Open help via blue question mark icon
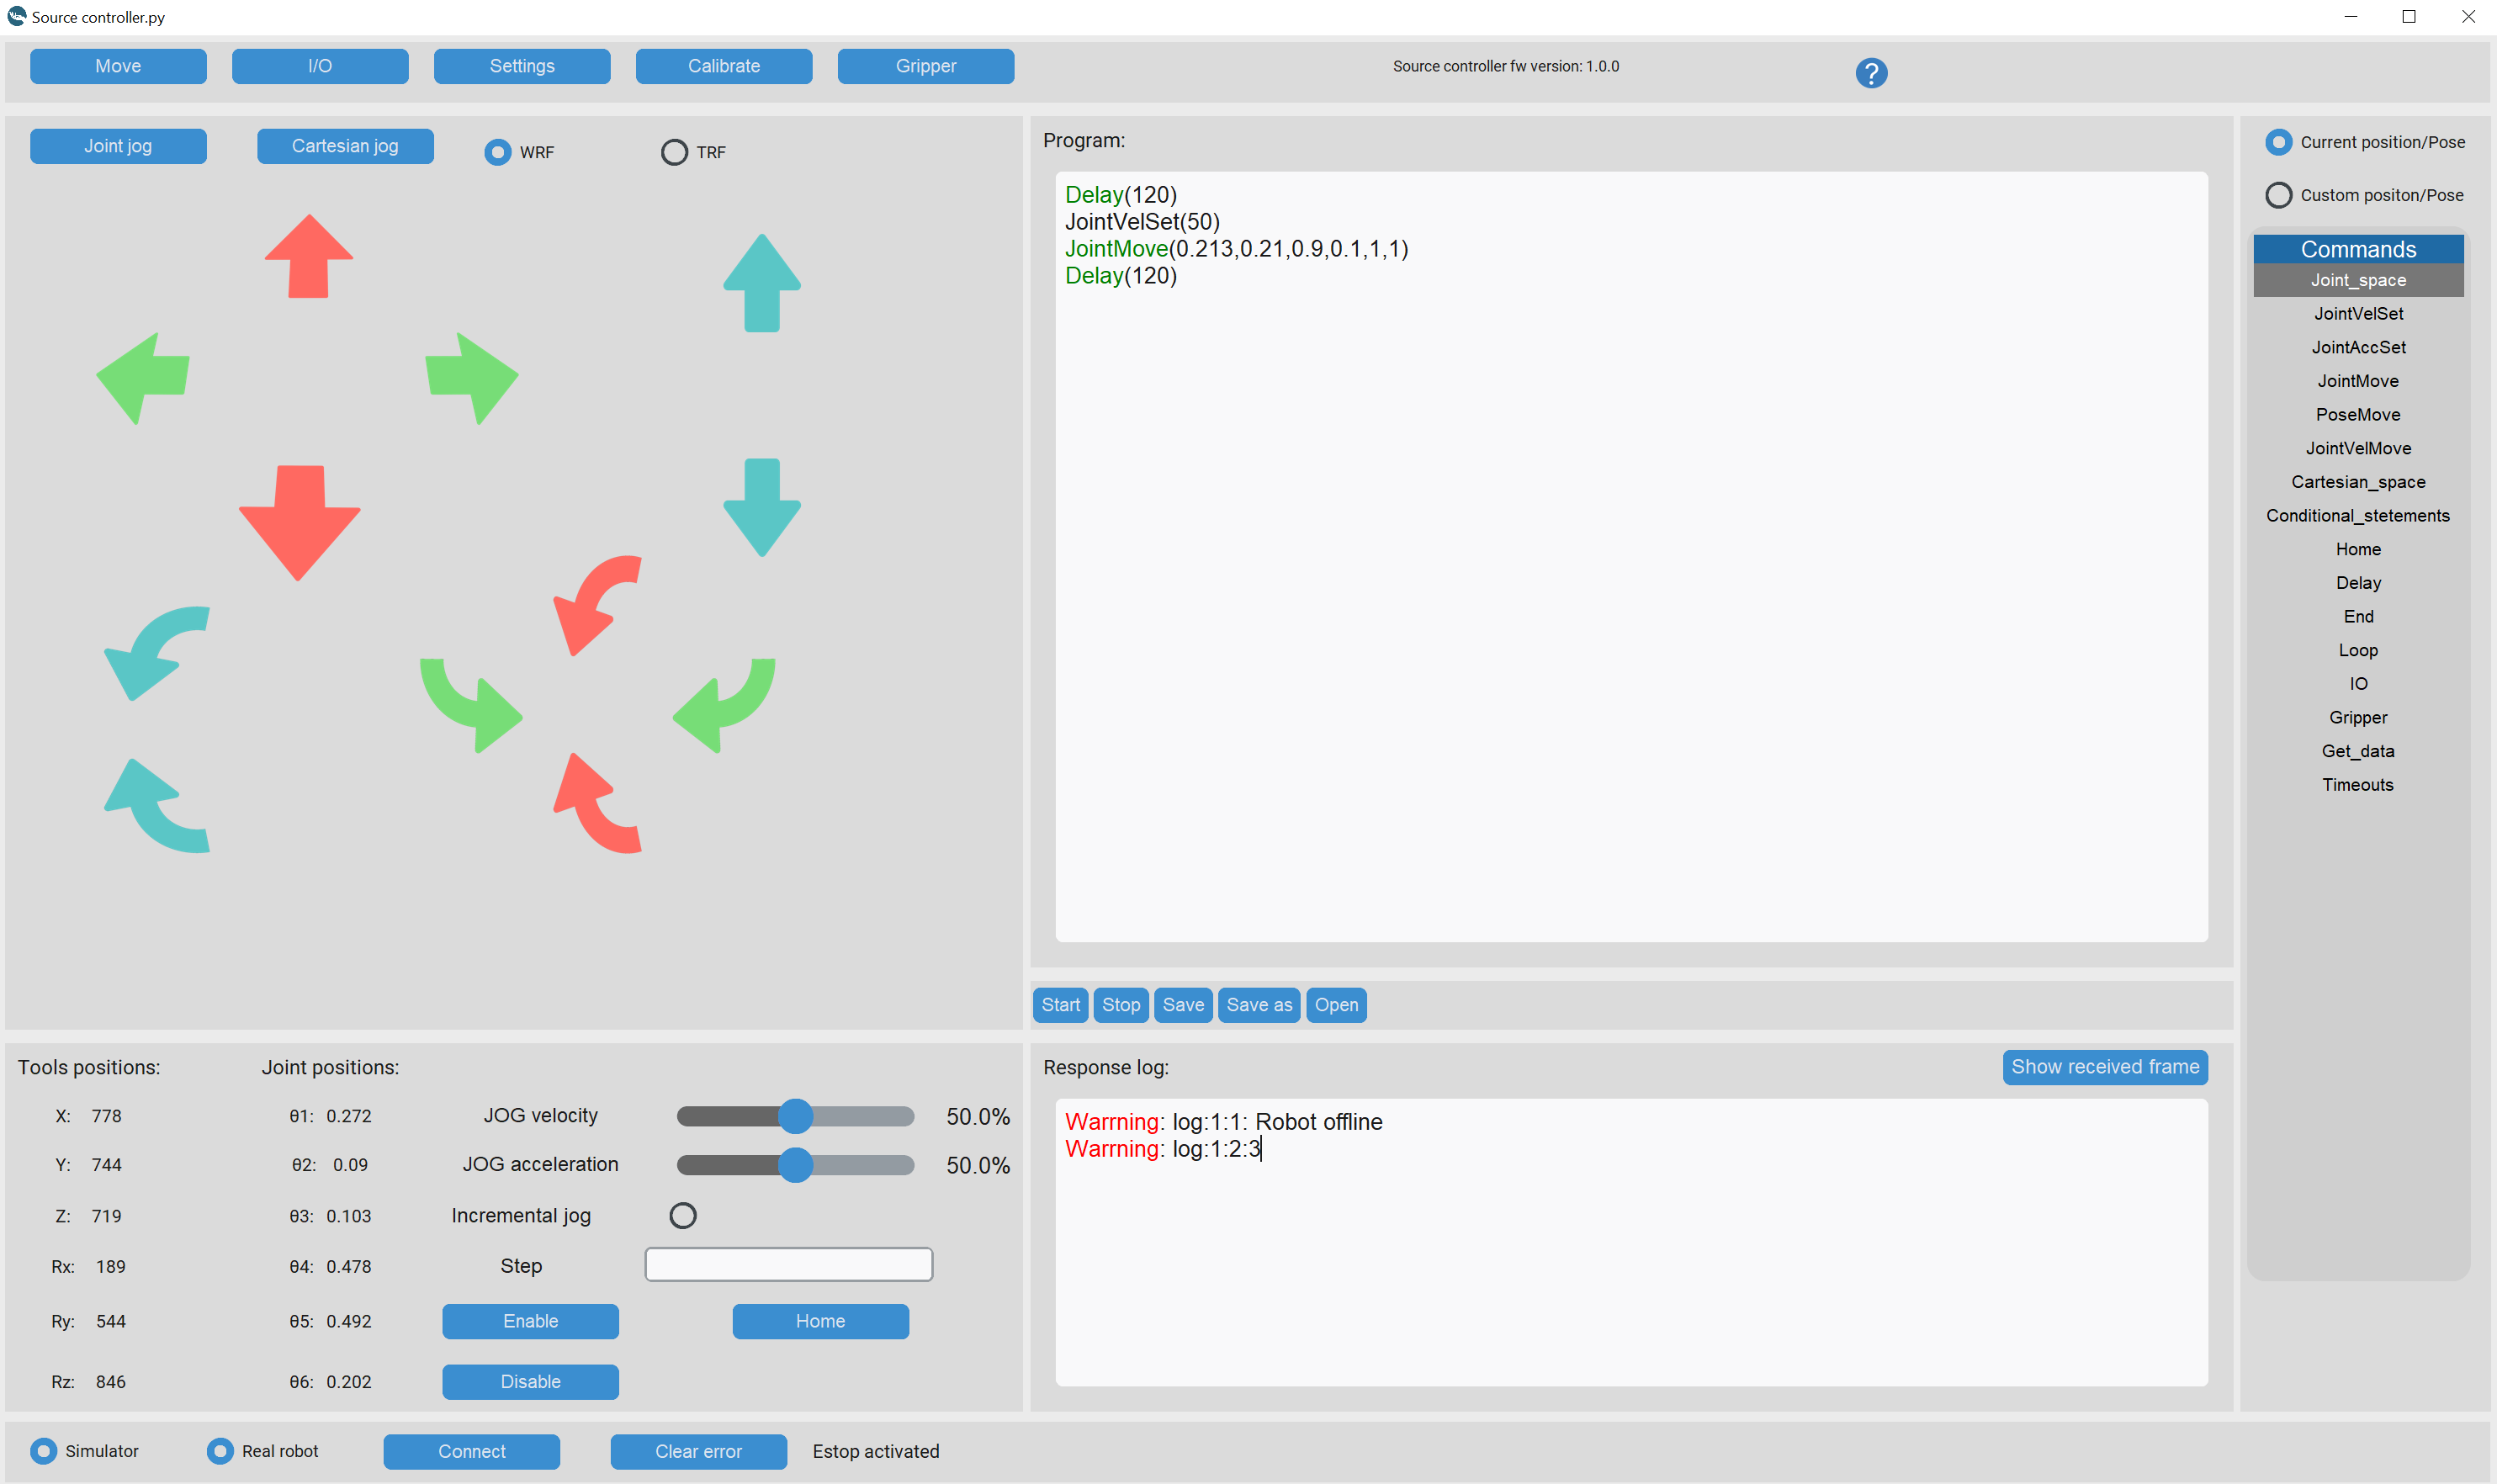Image resolution: width=2497 pixels, height=1484 pixels. pos(1870,73)
